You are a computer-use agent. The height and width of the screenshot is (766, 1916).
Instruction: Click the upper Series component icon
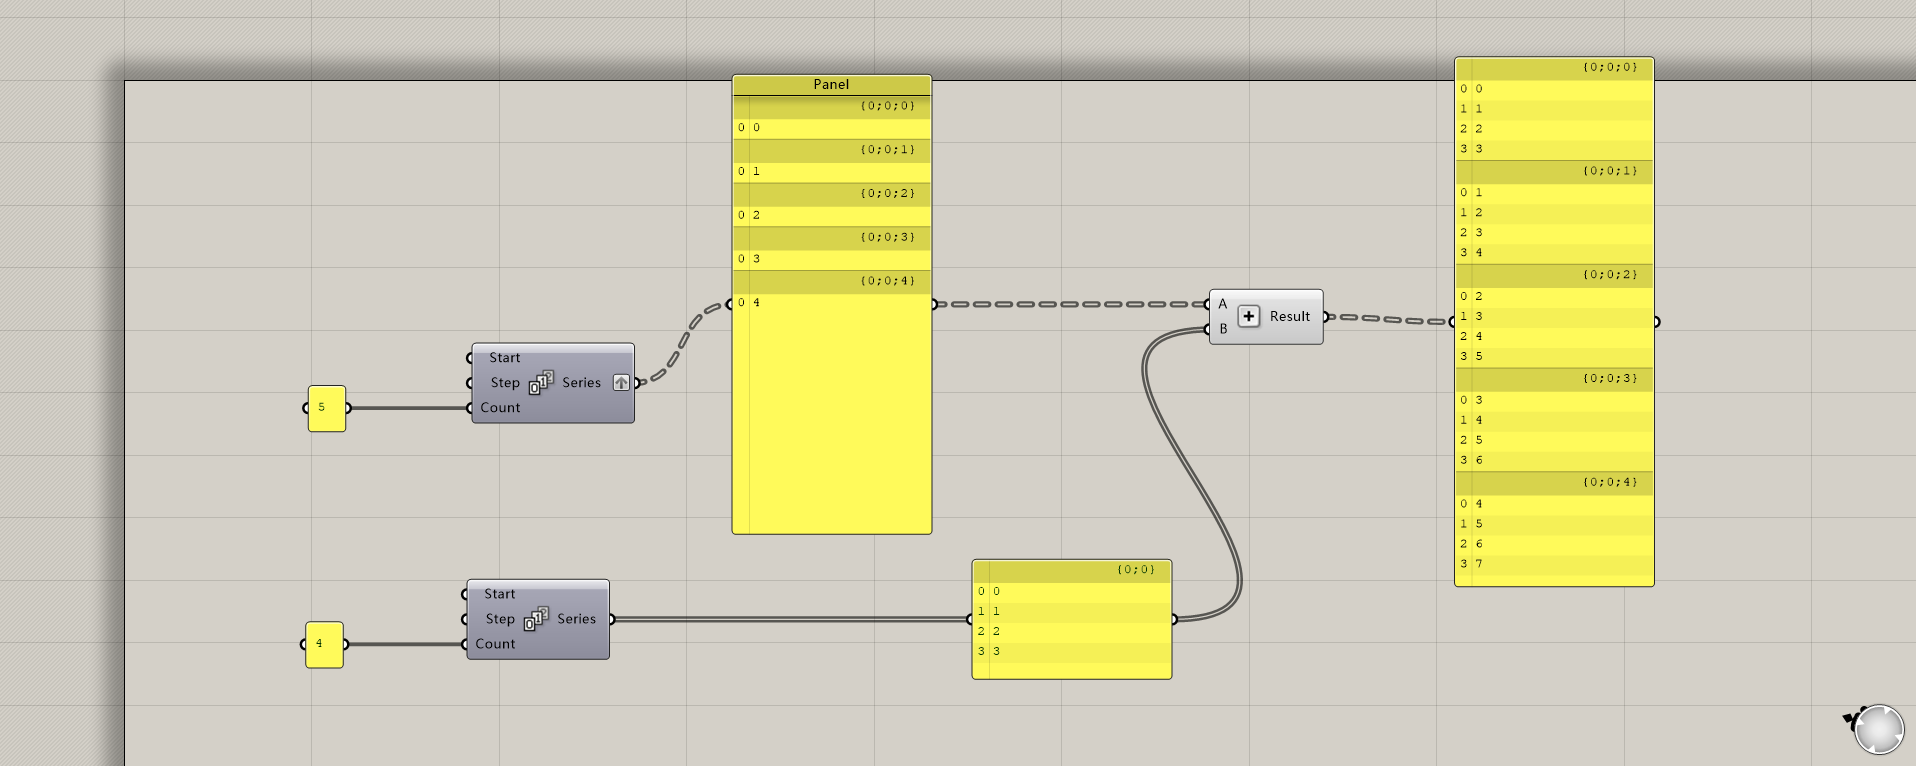pos(541,382)
